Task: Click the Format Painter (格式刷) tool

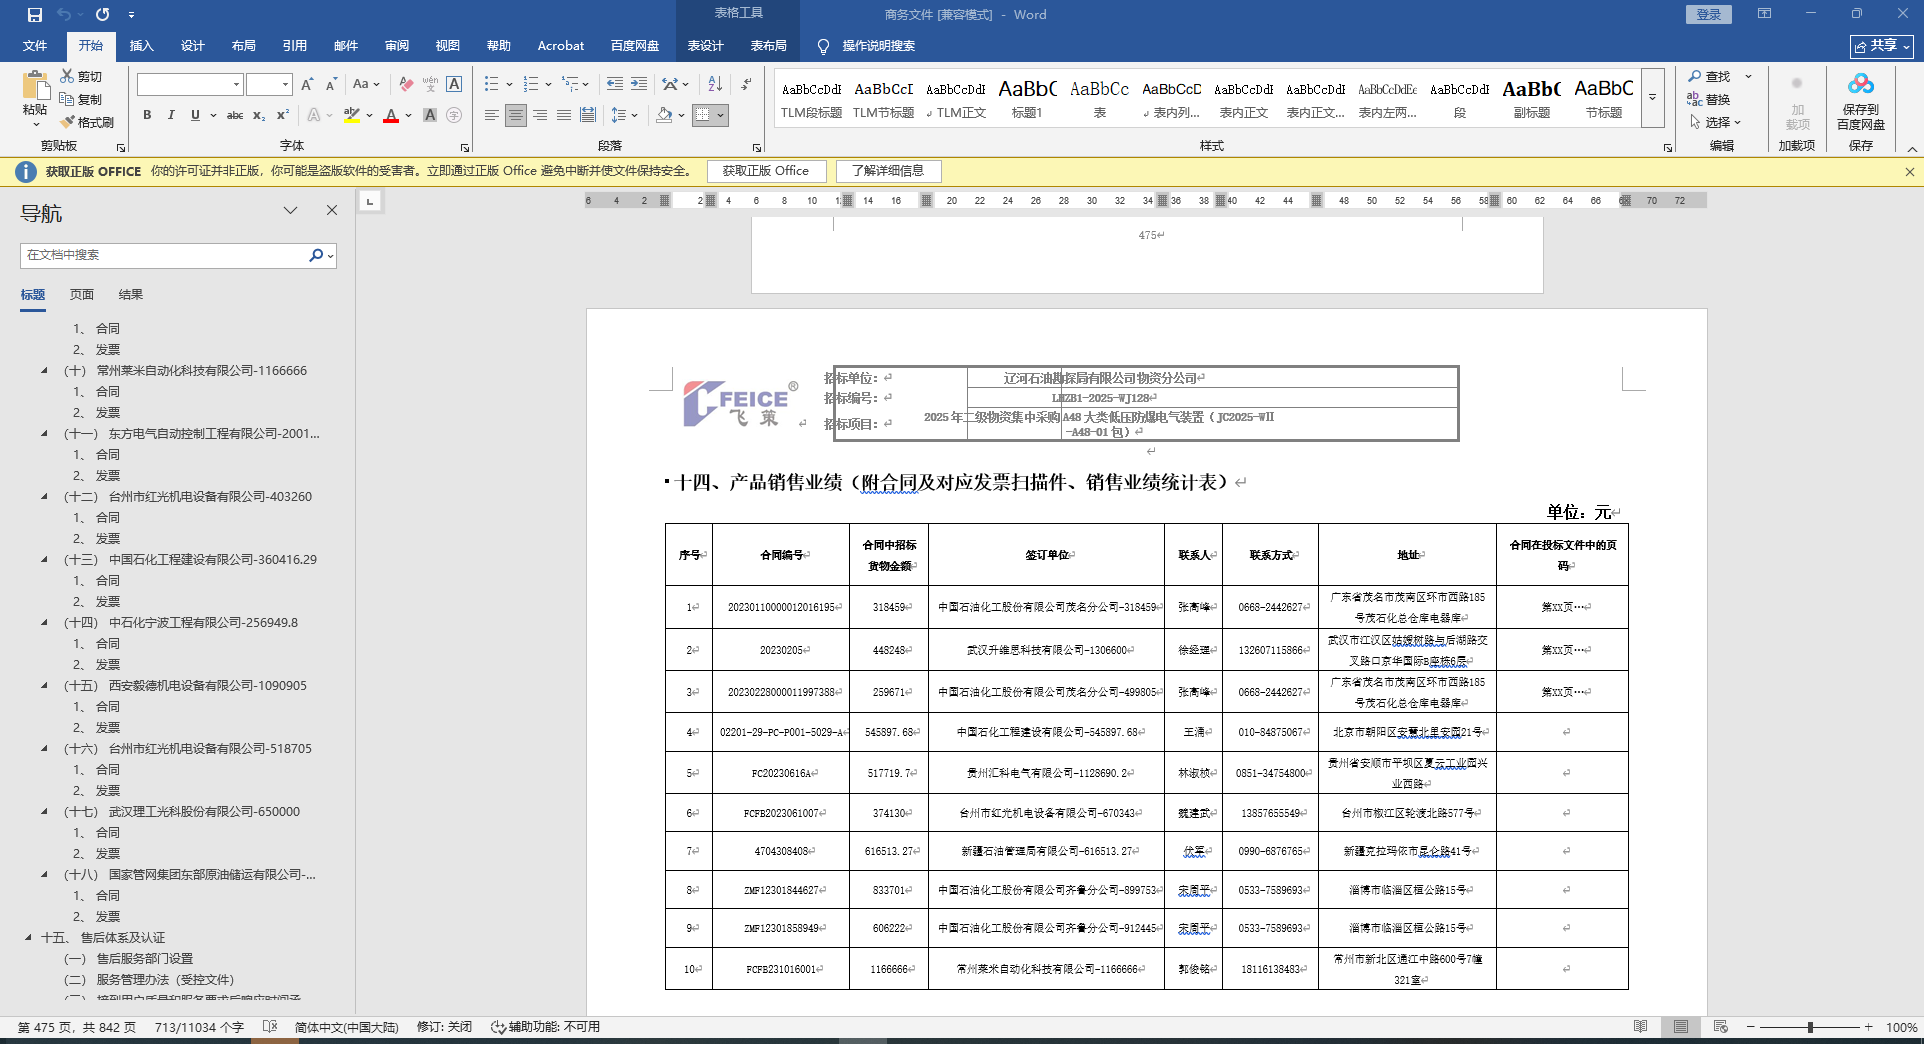Action: [87, 122]
